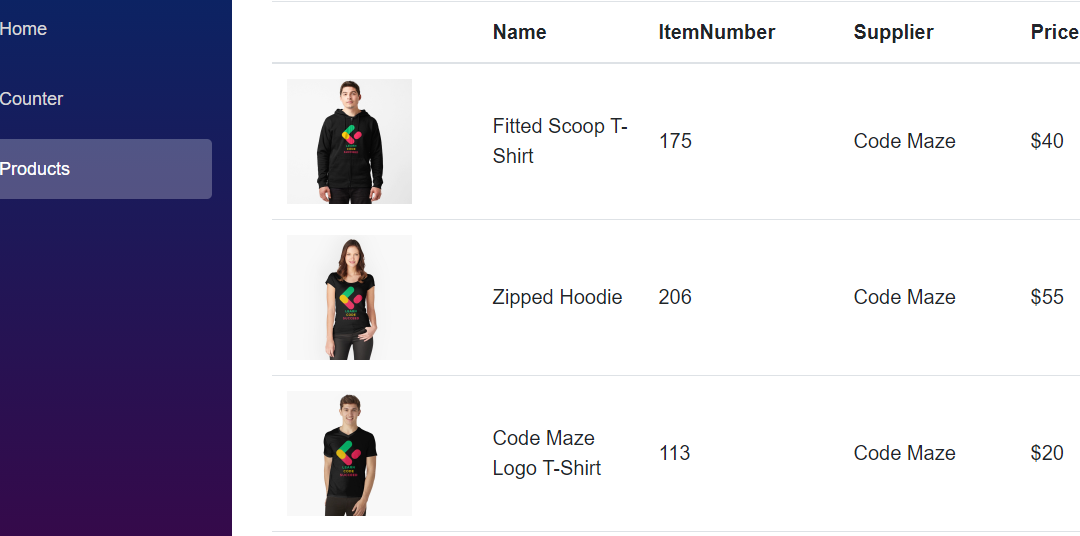Click item number 206
The height and width of the screenshot is (536, 1080).
(x=675, y=297)
